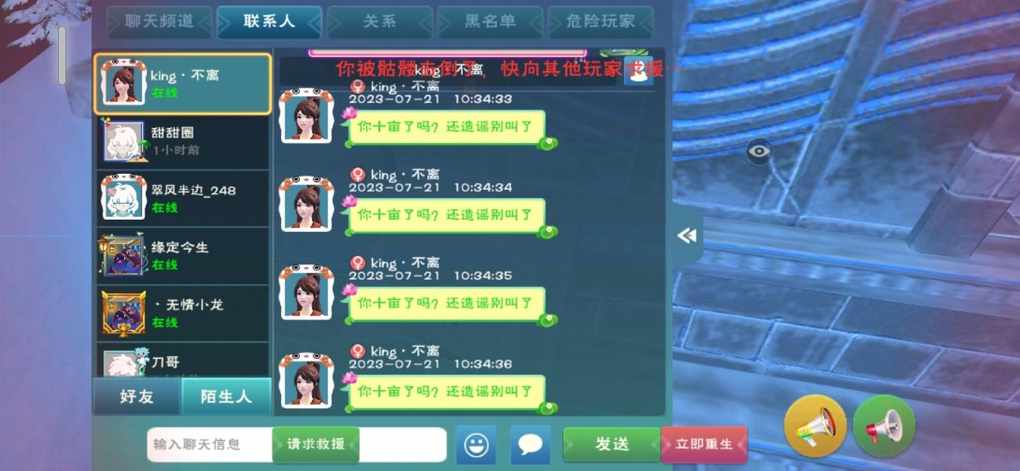This screenshot has height=471, width=1020.
Task: Open 甜甜圈's avatar thumbnail
Action: 124,141
